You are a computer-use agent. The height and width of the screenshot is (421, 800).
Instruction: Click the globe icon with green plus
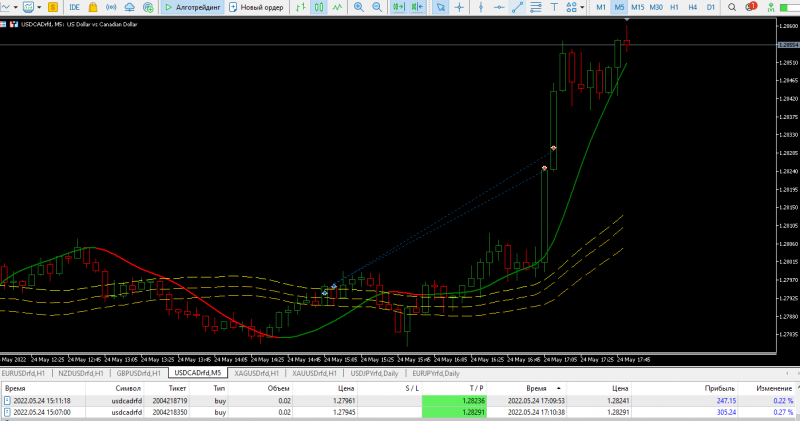click(x=148, y=7)
